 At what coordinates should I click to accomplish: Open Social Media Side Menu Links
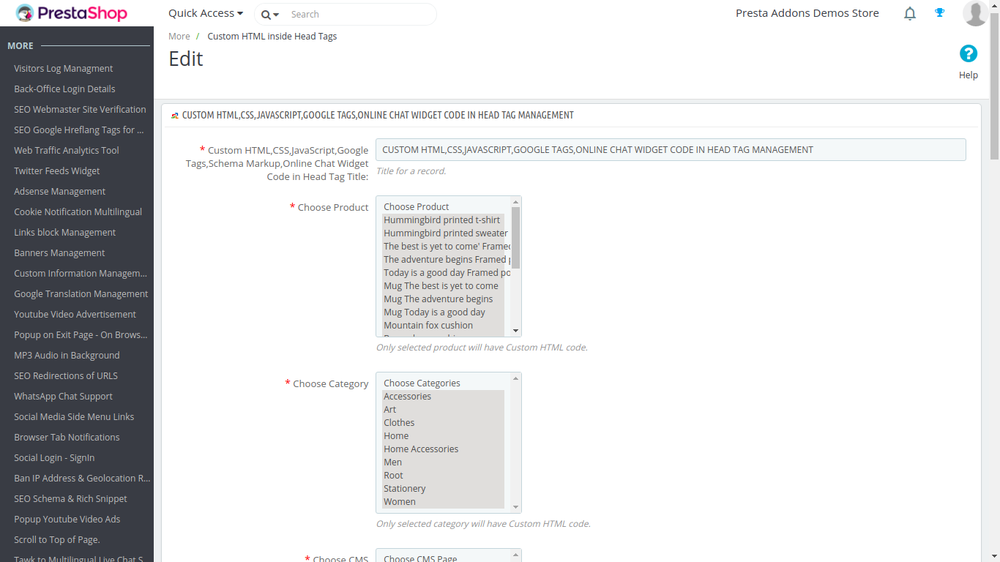tap(74, 417)
